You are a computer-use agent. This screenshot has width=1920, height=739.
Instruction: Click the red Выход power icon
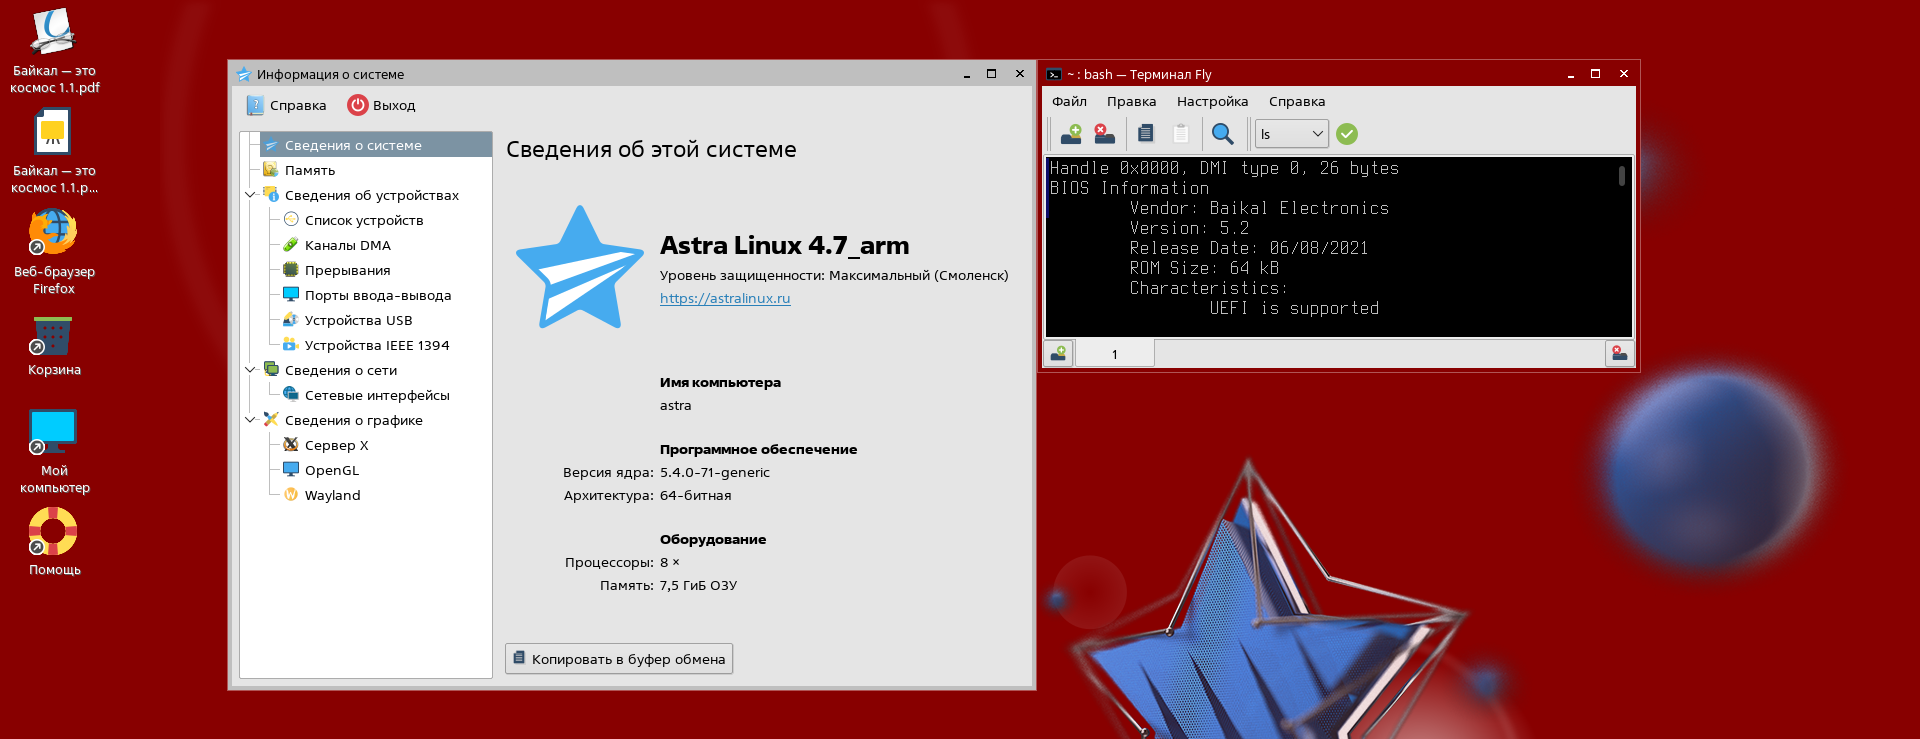[x=358, y=105]
